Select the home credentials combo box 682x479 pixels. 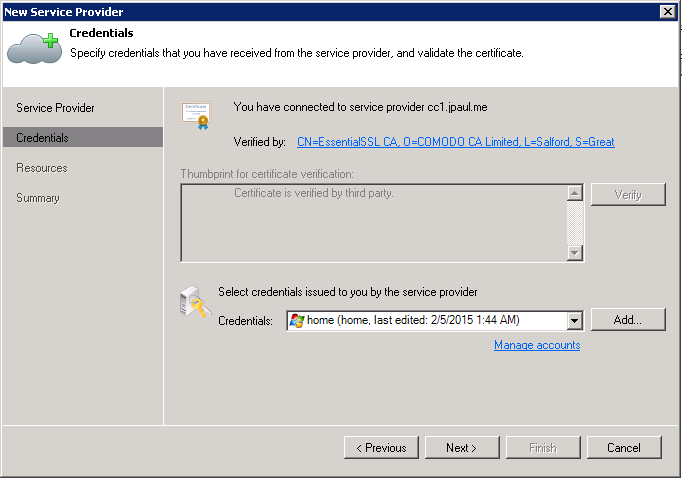(x=435, y=321)
